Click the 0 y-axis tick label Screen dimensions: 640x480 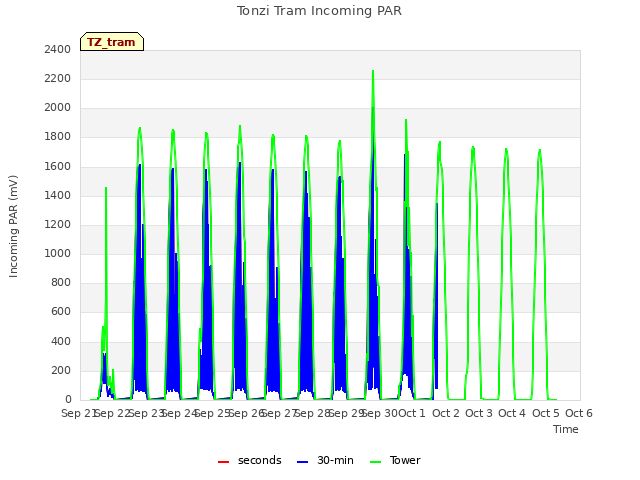point(68,400)
